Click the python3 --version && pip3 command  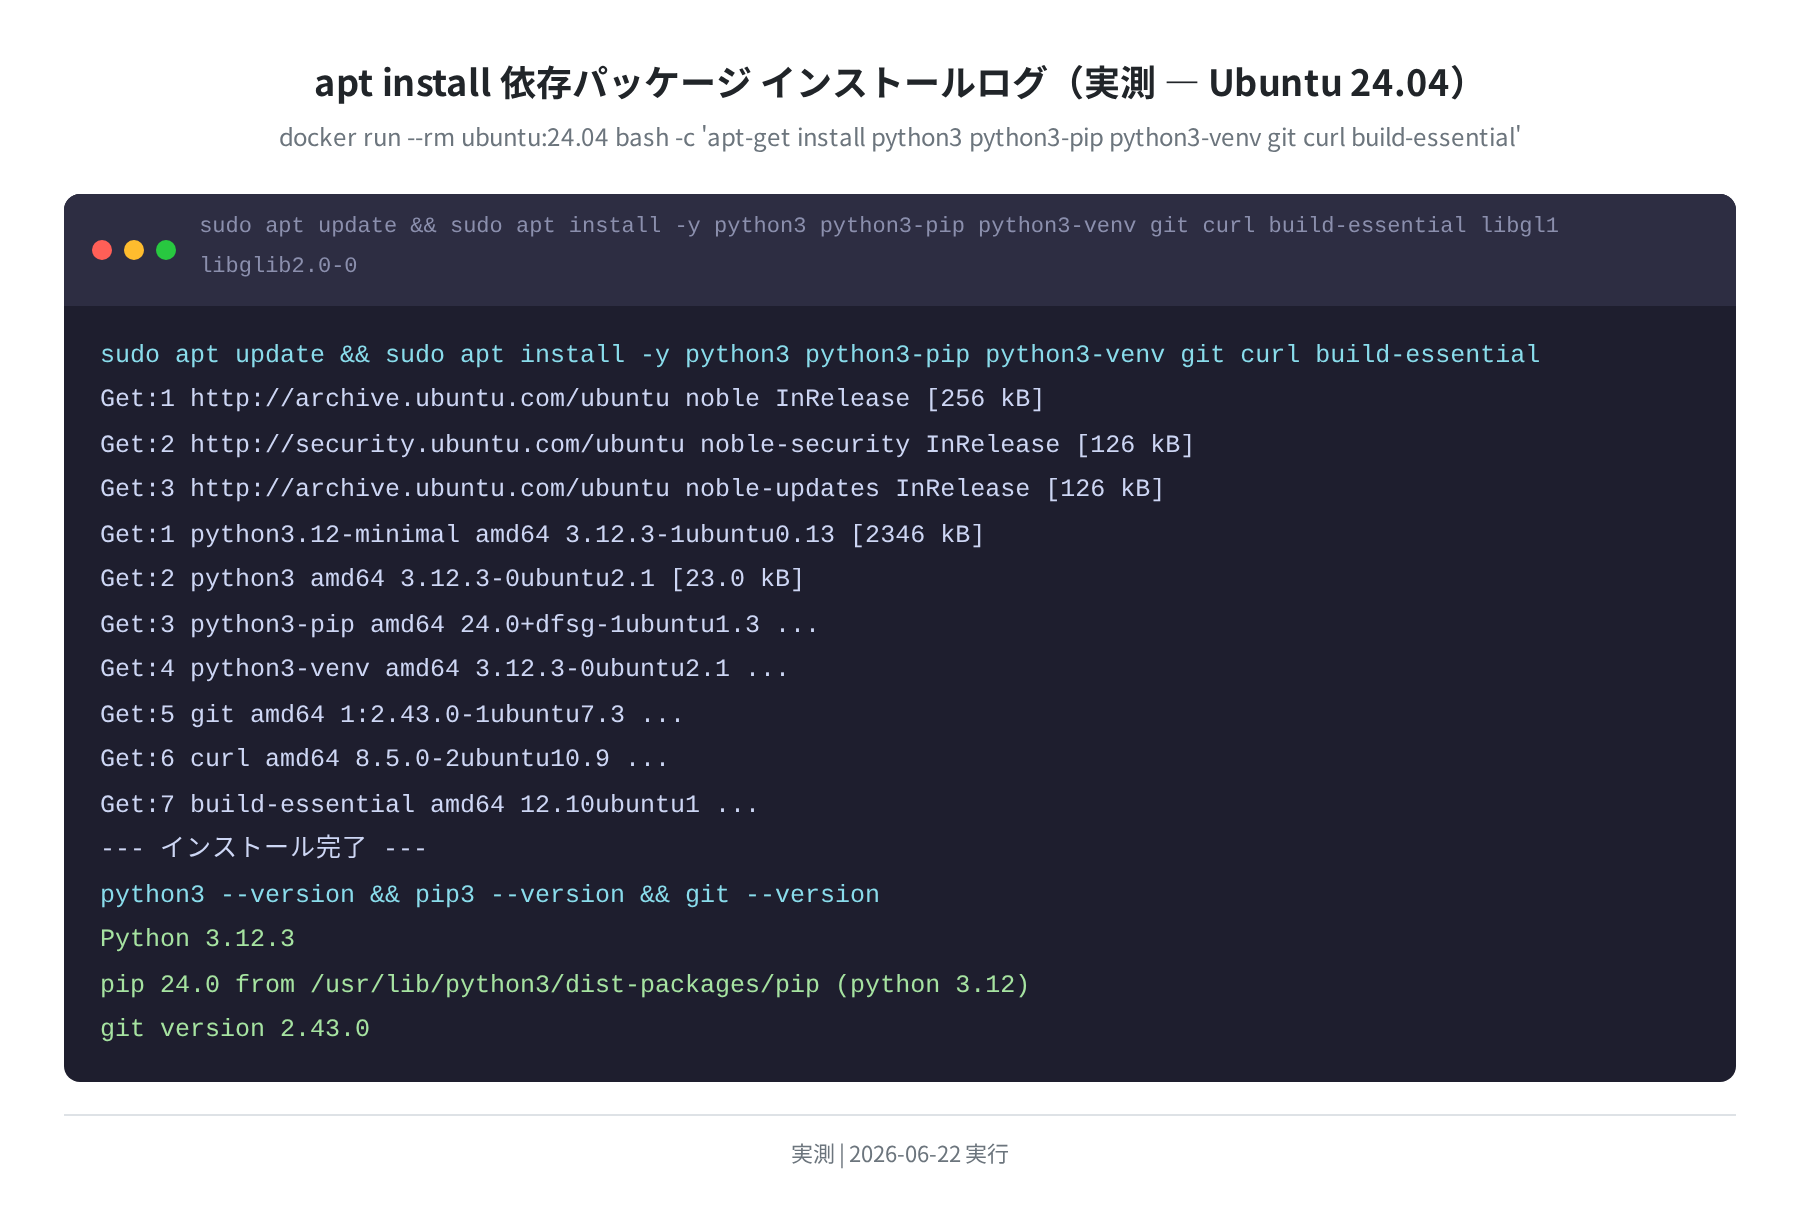click(490, 894)
